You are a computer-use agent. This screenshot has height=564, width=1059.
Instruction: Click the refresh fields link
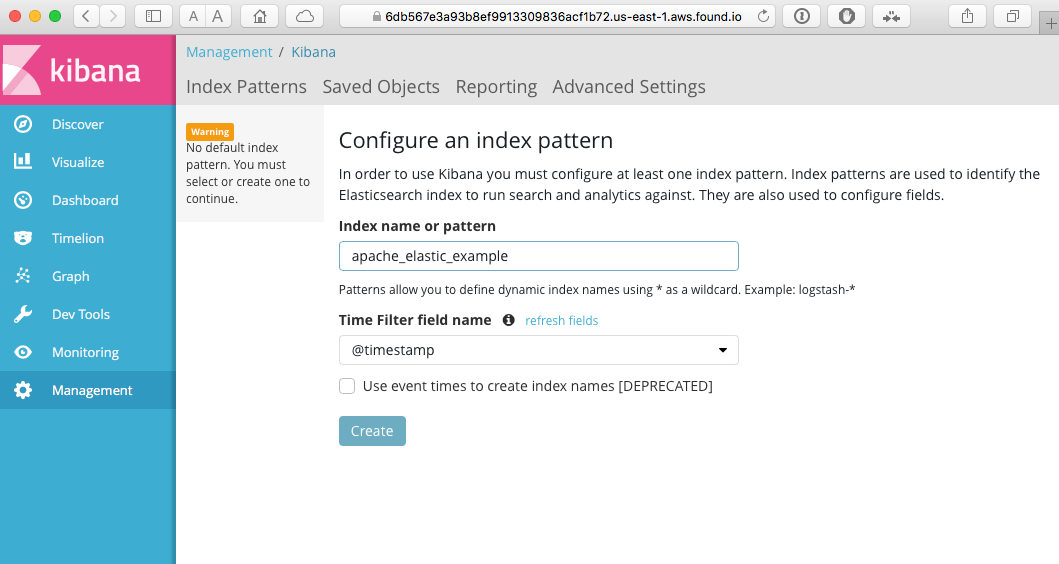coord(561,320)
